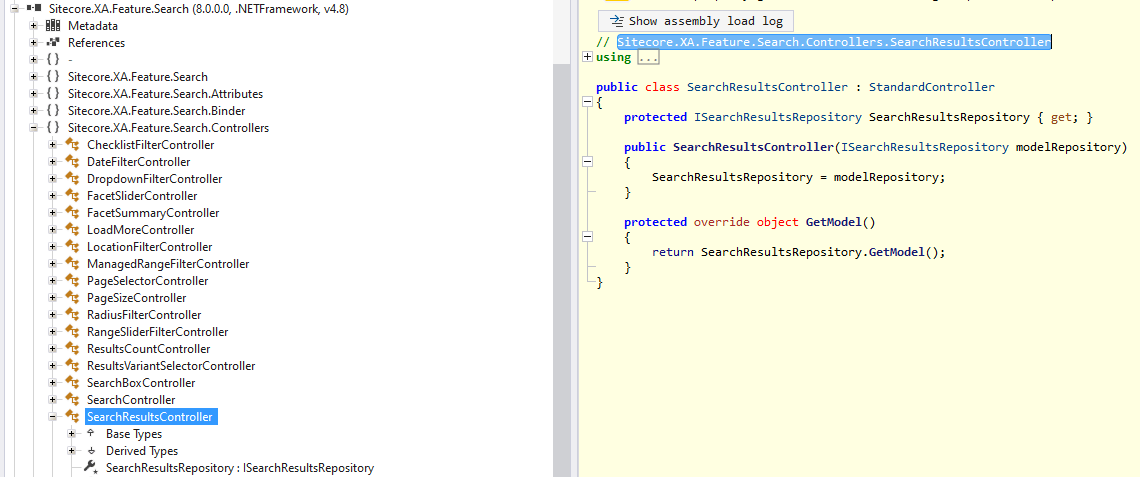The height and width of the screenshot is (477, 1140).
Task: Collapse the constructor body in code view
Action: tap(587, 161)
